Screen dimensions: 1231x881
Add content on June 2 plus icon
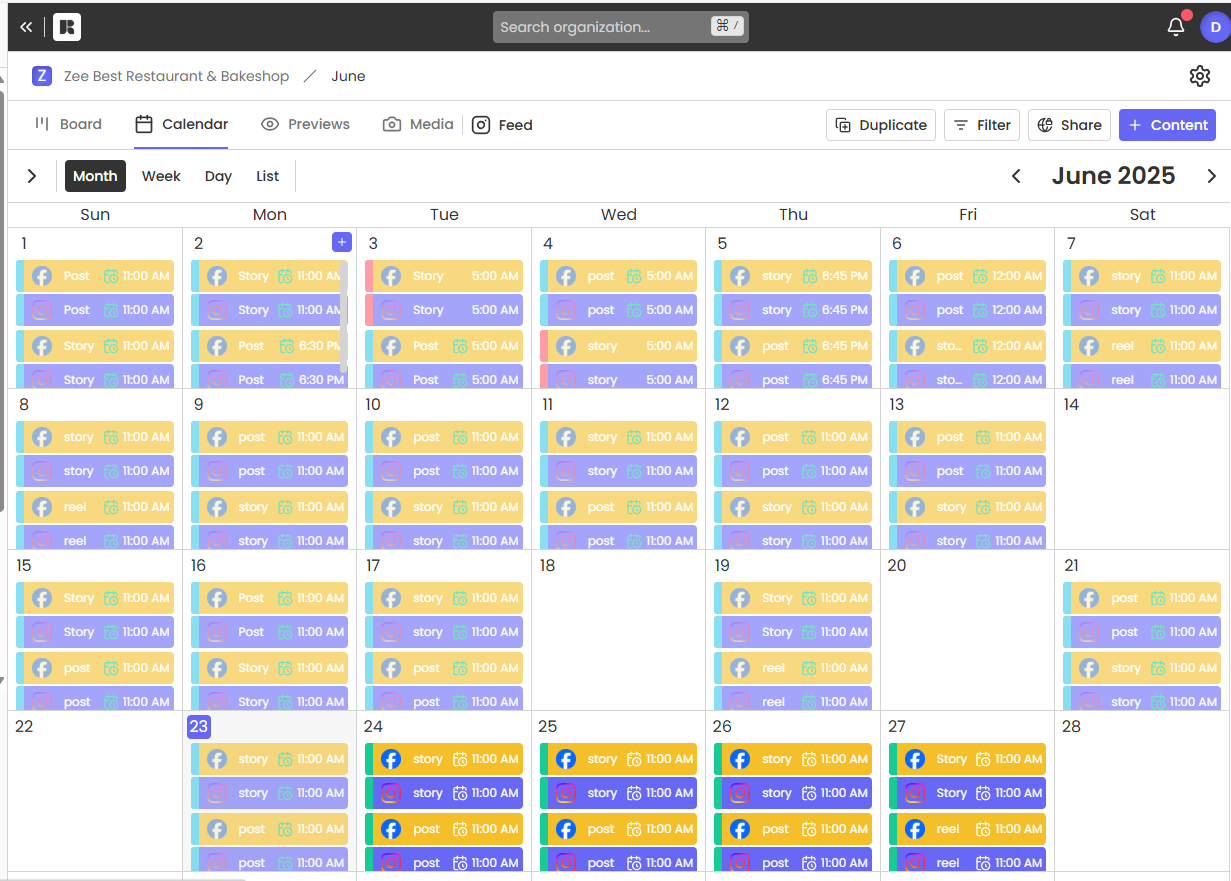coord(342,242)
